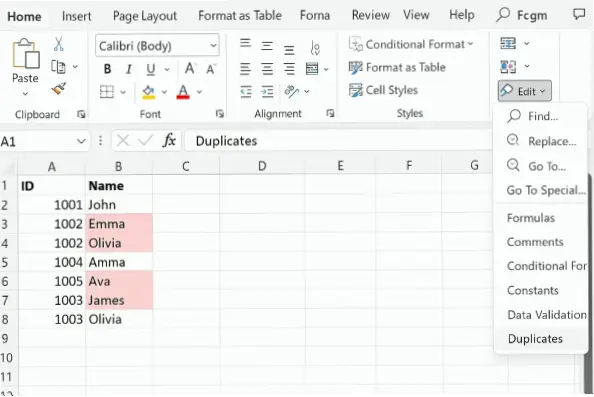Open the underline style dropdown

tap(167, 69)
